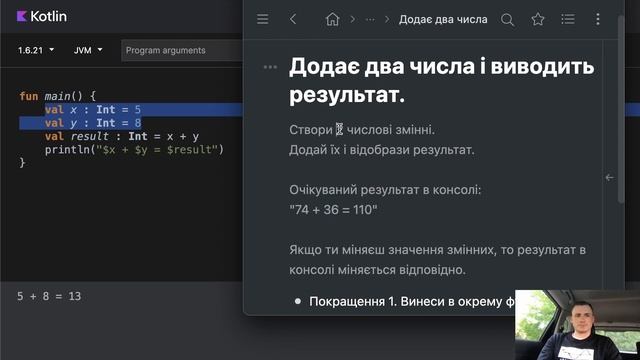640x360 pixels.
Task: Open the table of contents list icon
Action: click(x=568, y=19)
